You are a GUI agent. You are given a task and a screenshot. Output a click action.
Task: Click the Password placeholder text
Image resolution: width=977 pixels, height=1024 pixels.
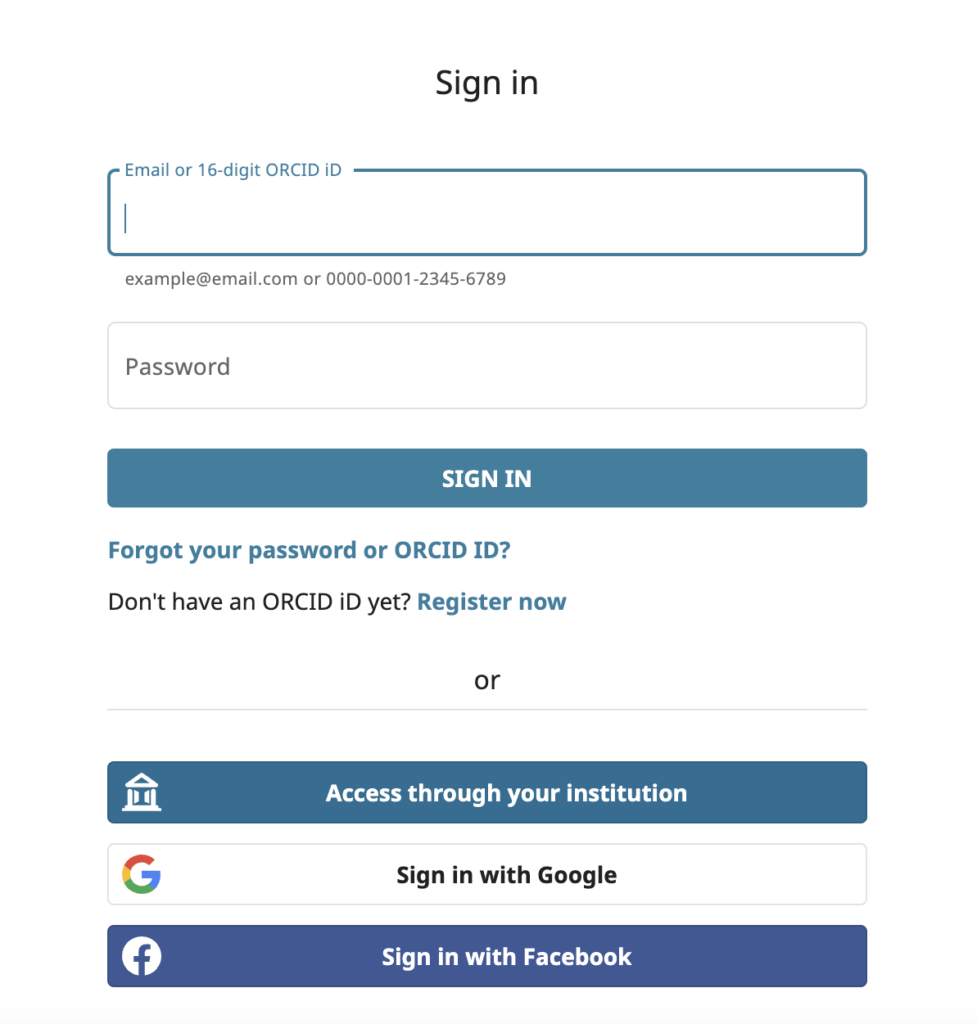[x=177, y=366]
